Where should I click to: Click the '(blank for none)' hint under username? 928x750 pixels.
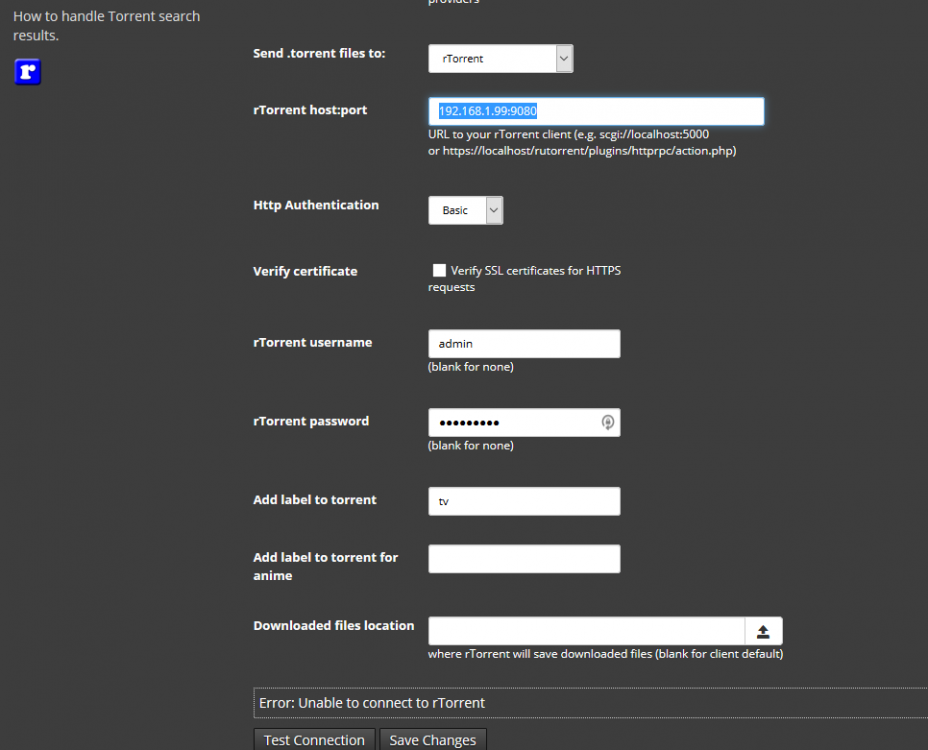(x=471, y=367)
